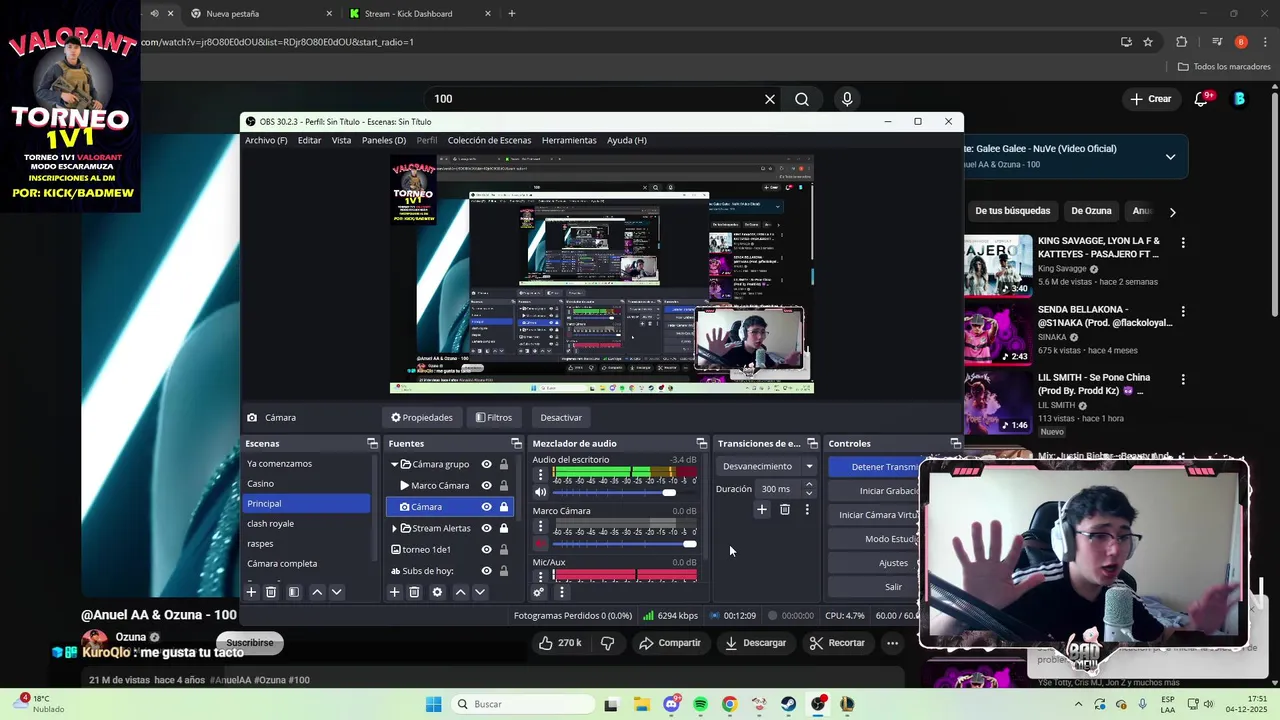Increase Duración value with up arrow
Screen dimensions: 1280x720
(808, 485)
